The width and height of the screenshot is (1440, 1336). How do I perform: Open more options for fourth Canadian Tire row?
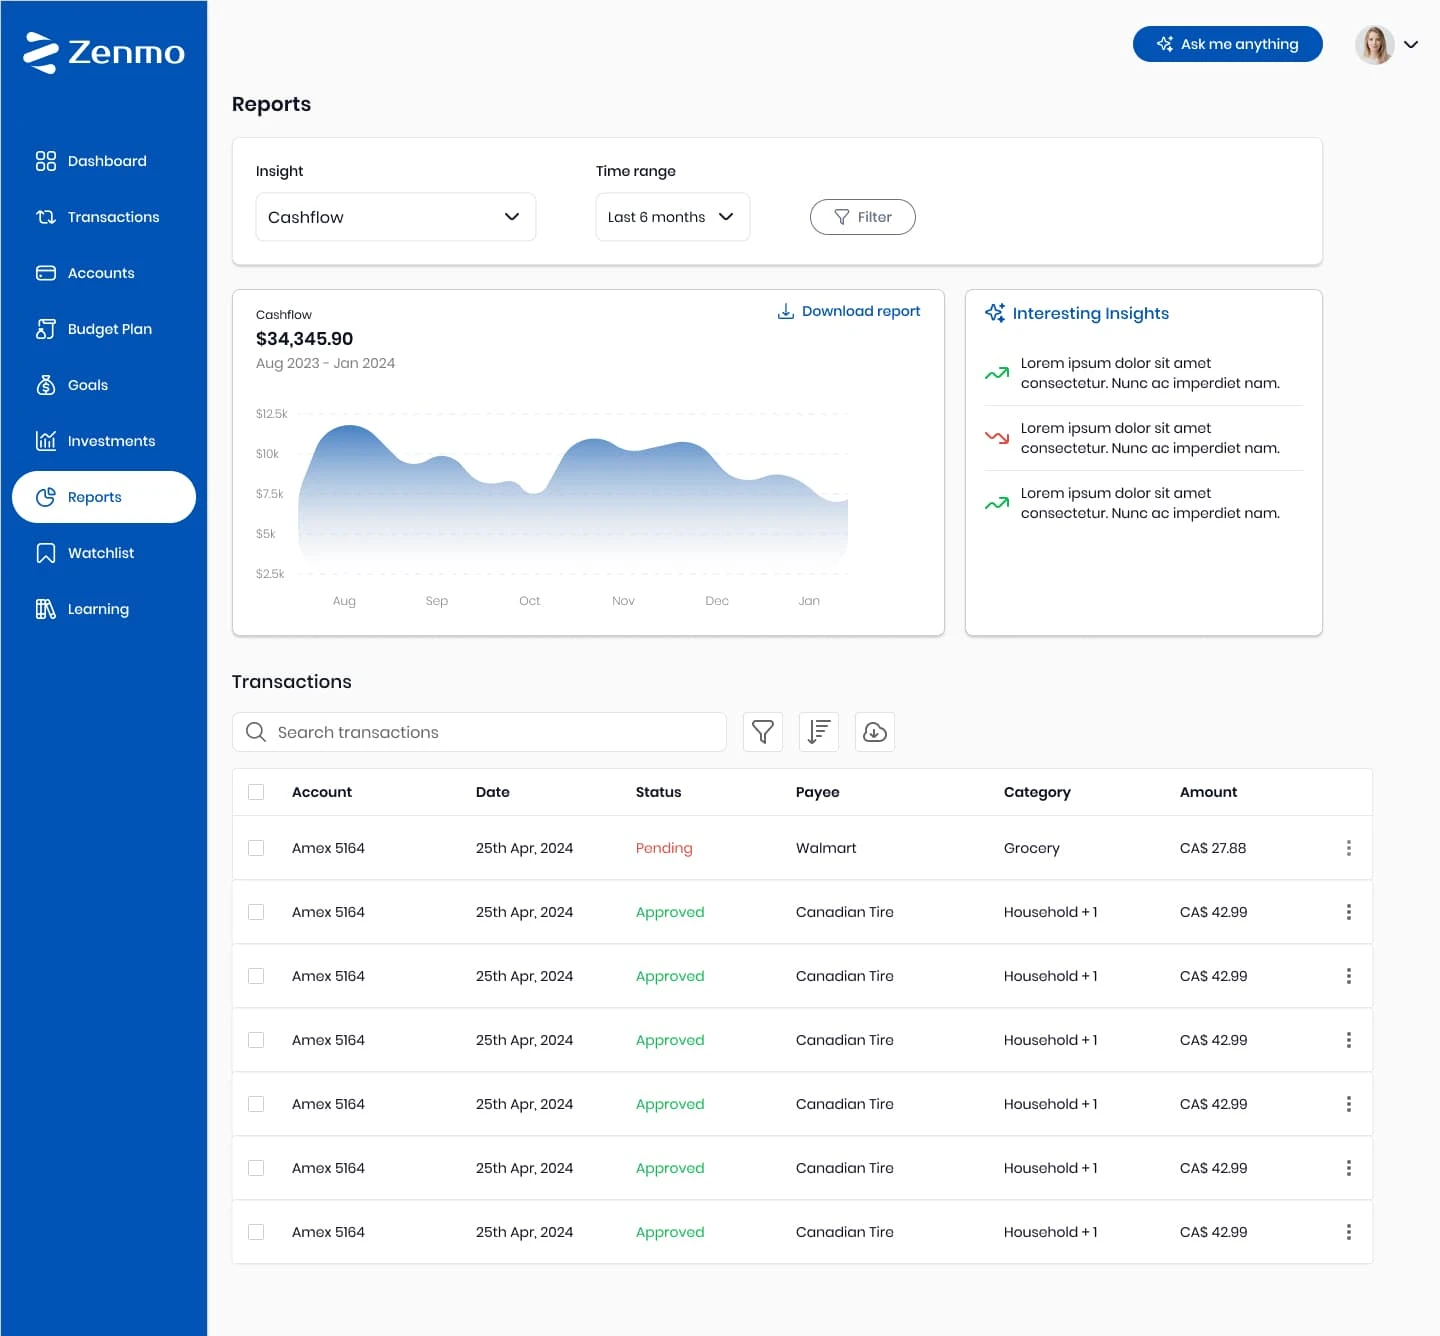tap(1349, 1104)
